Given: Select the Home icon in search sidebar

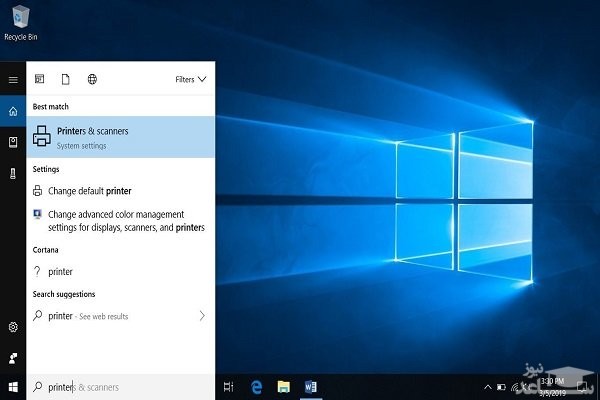Looking at the screenshot, I should point(13,111).
